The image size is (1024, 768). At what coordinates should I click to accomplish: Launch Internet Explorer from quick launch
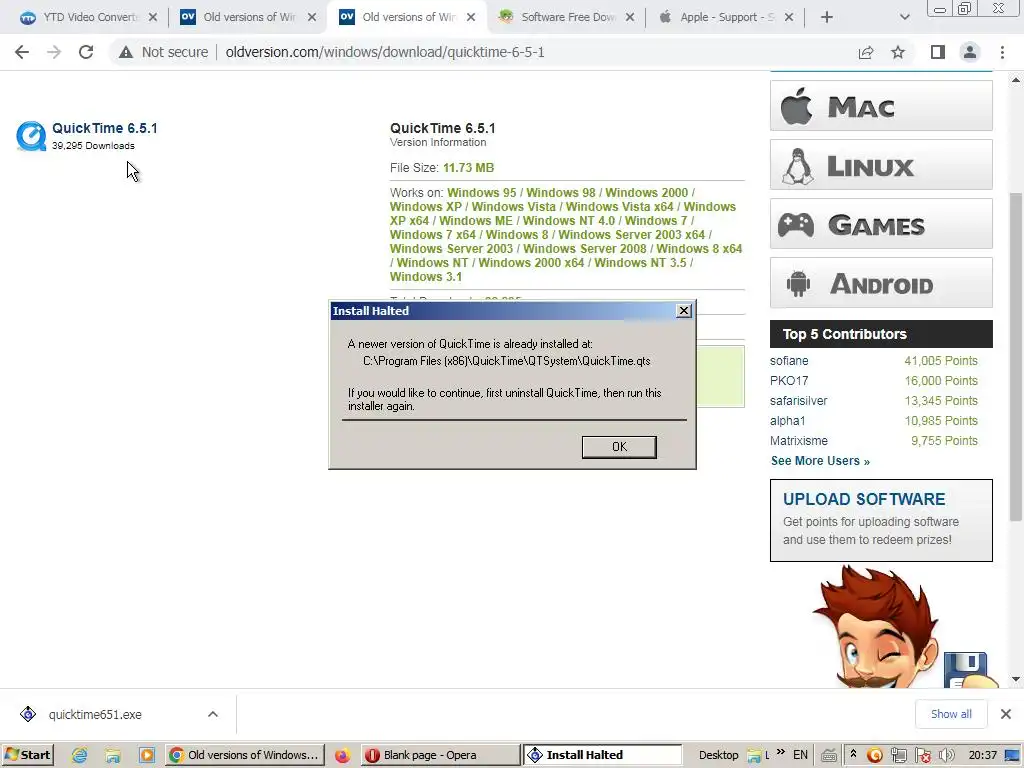click(80, 756)
